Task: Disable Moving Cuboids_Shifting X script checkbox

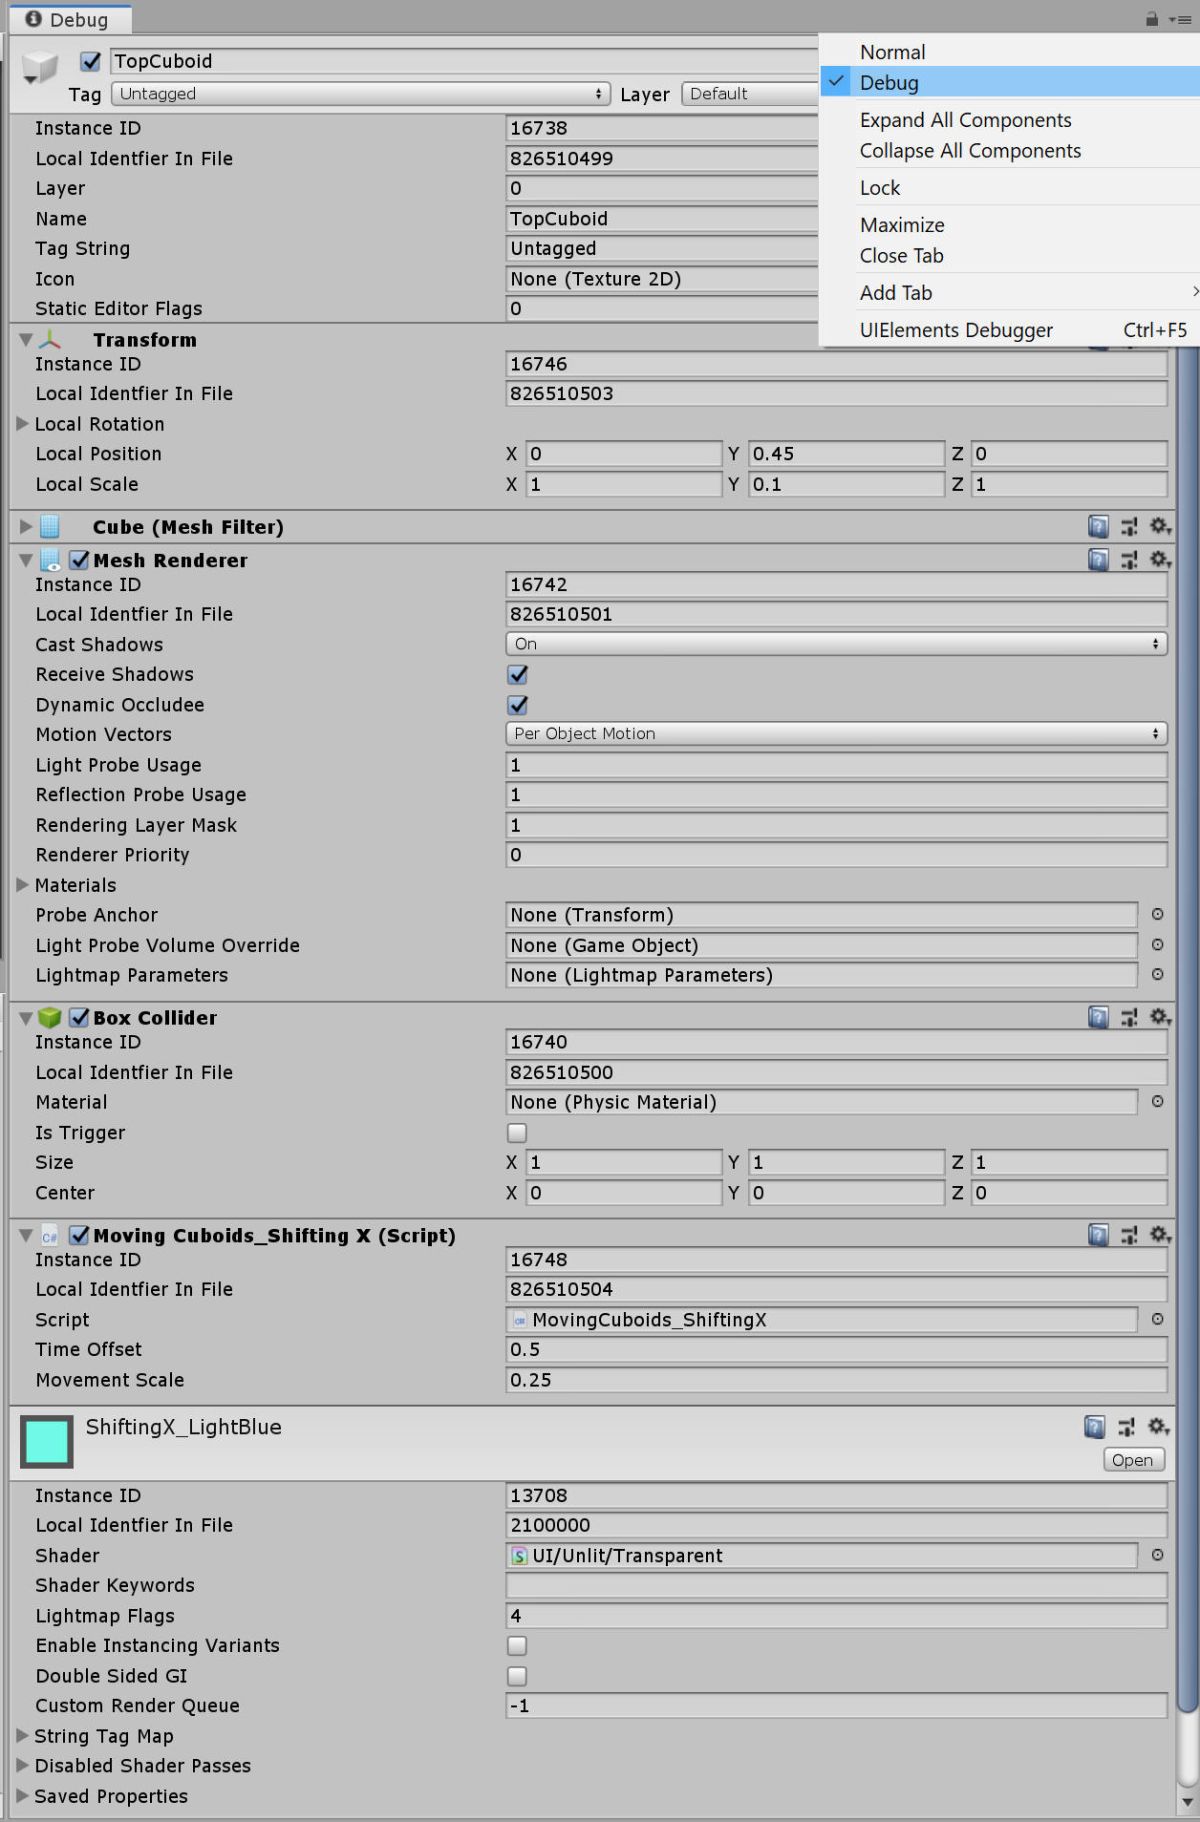Action: [x=80, y=1235]
